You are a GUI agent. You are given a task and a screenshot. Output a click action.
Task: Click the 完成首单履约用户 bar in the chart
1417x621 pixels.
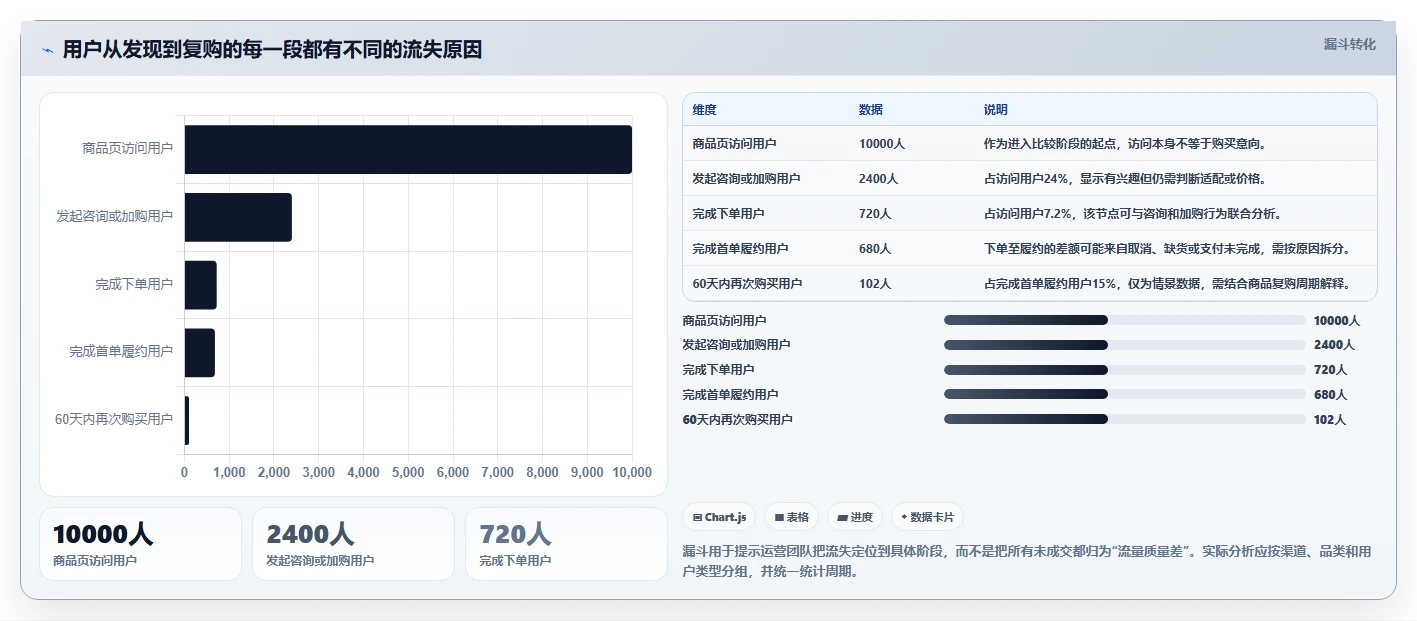(x=200, y=353)
